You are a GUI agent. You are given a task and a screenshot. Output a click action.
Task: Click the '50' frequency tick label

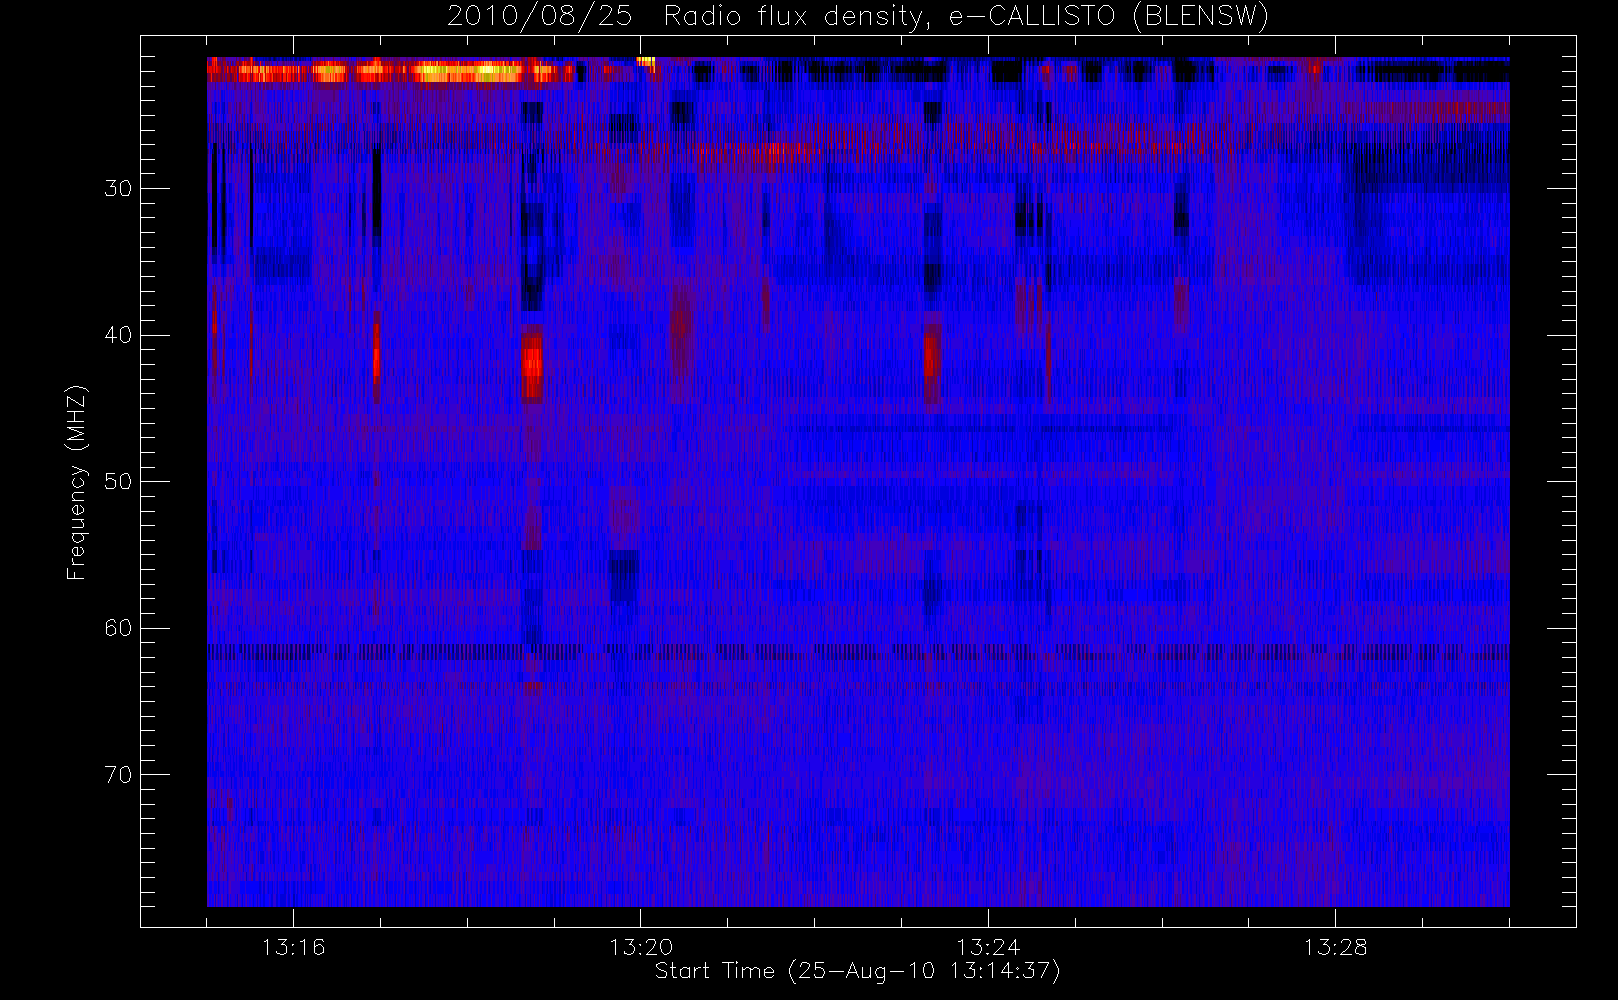(118, 482)
